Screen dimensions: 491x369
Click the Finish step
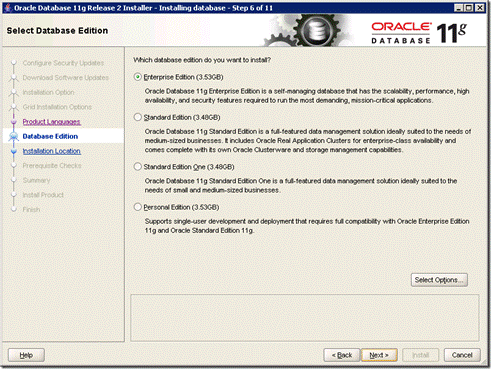click(31, 210)
